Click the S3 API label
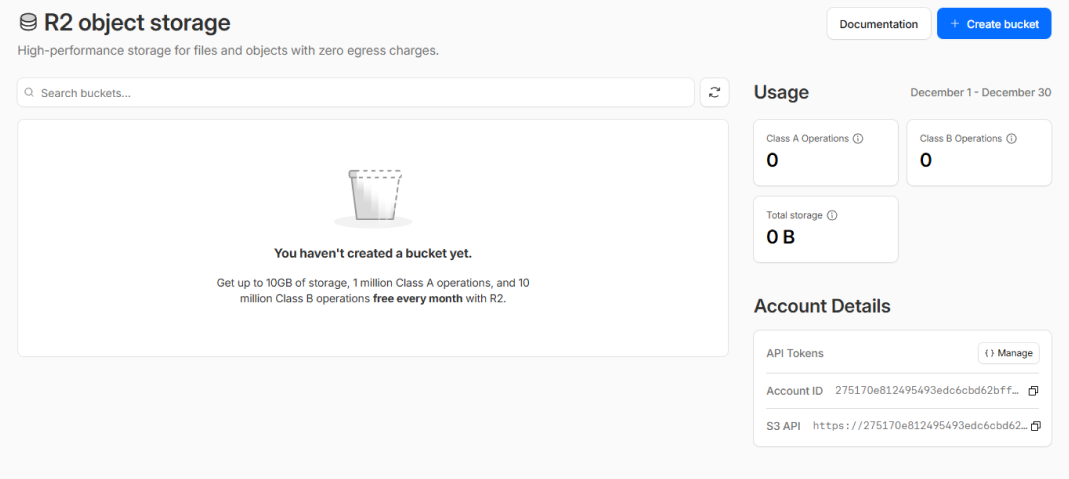The width and height of the screenshot is (1069, 479). pos(783,426)
